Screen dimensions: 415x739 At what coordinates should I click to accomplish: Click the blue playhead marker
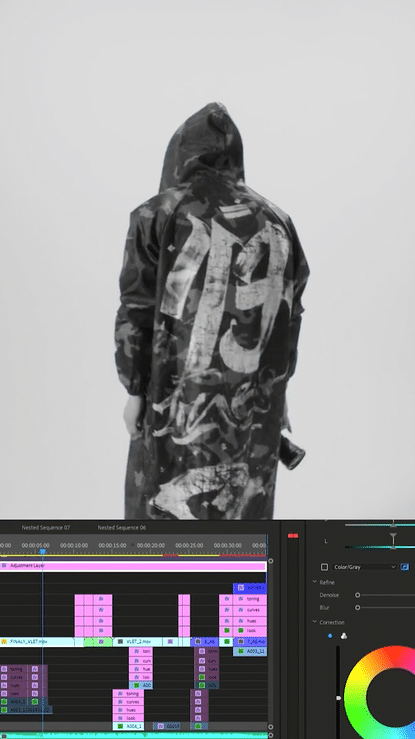click(42, 551)
